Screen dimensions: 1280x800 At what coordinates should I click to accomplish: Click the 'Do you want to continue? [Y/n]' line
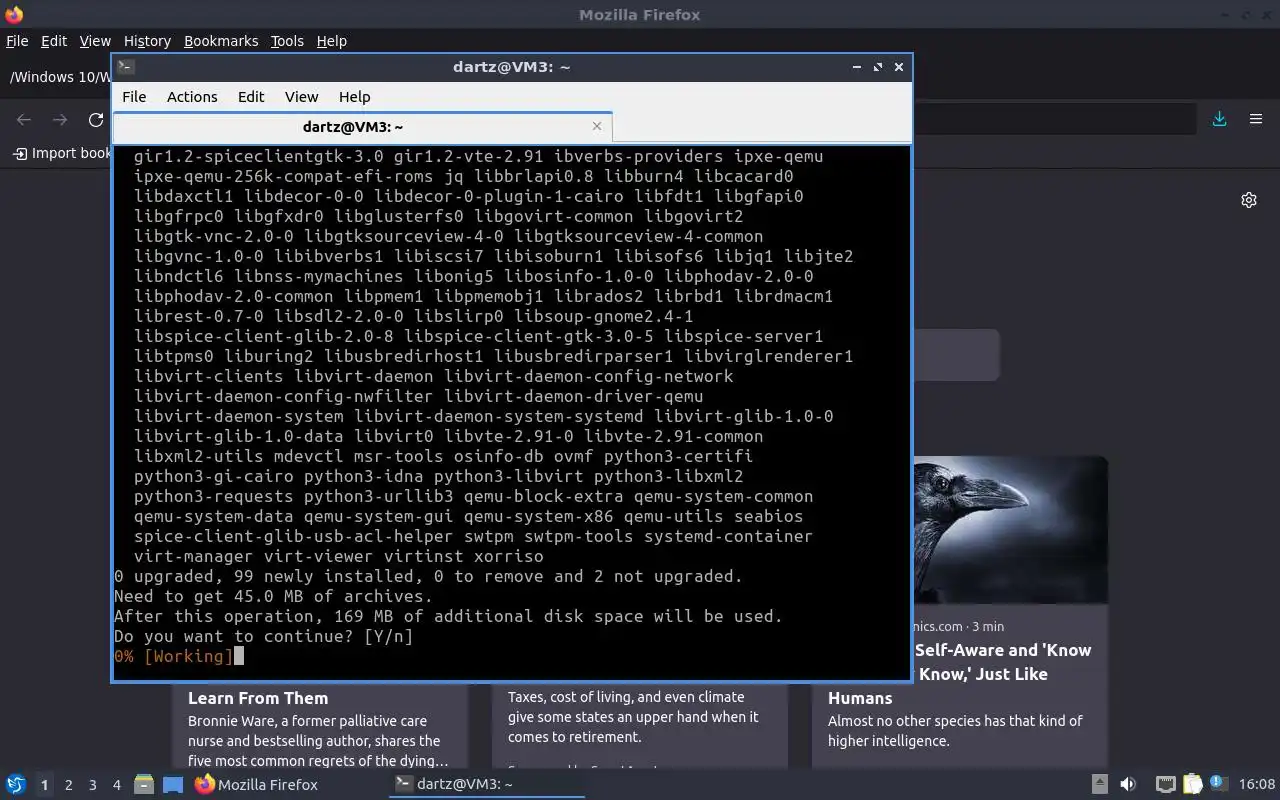pos(264,636)
